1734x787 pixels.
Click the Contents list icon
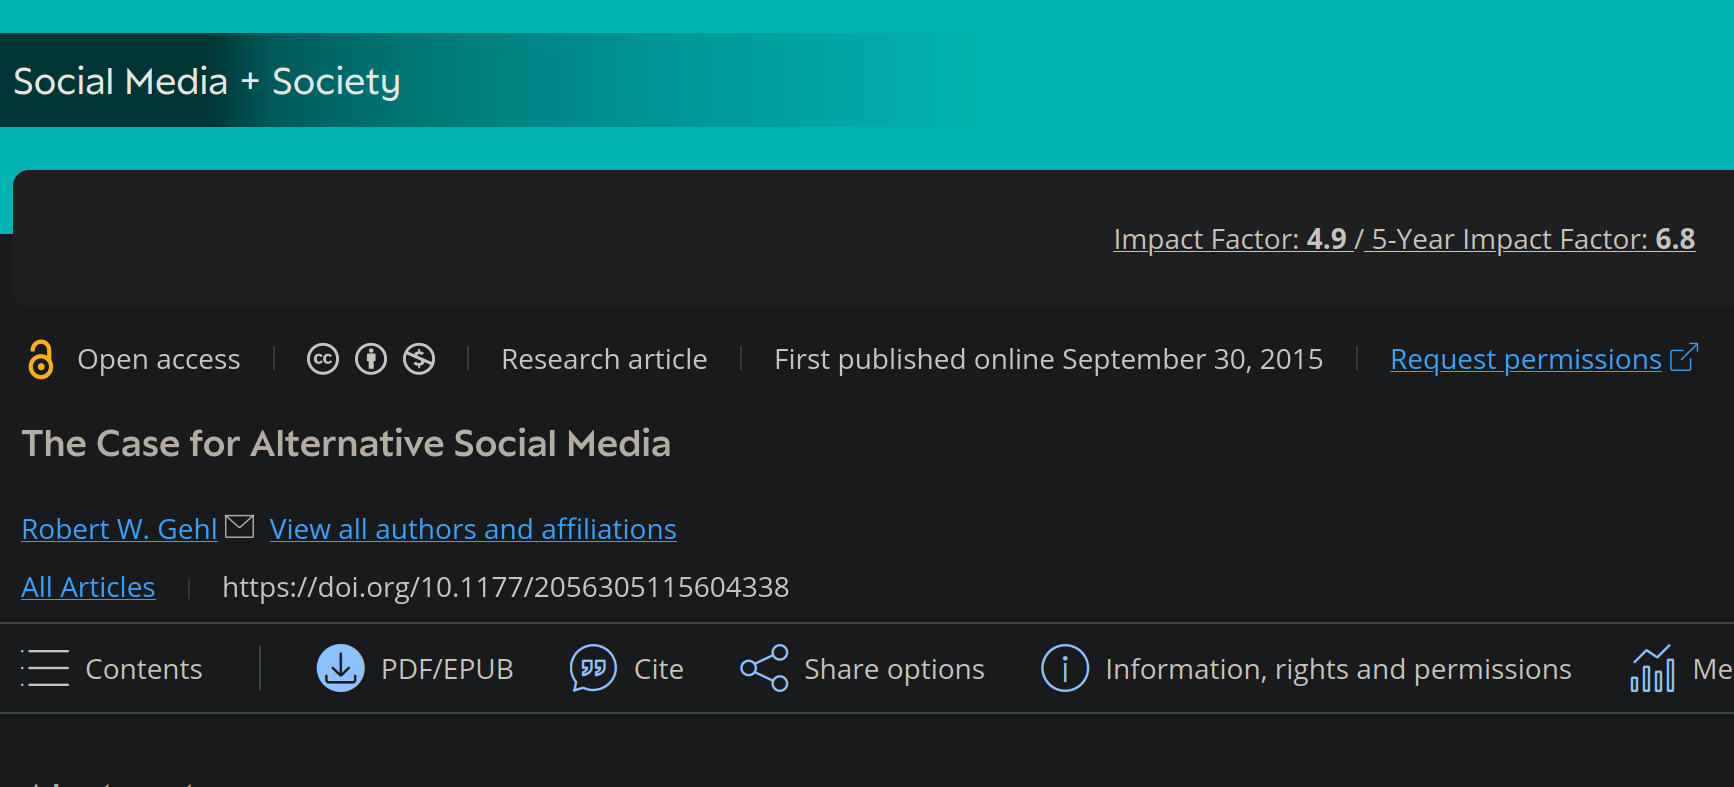[x=45, y=668]
